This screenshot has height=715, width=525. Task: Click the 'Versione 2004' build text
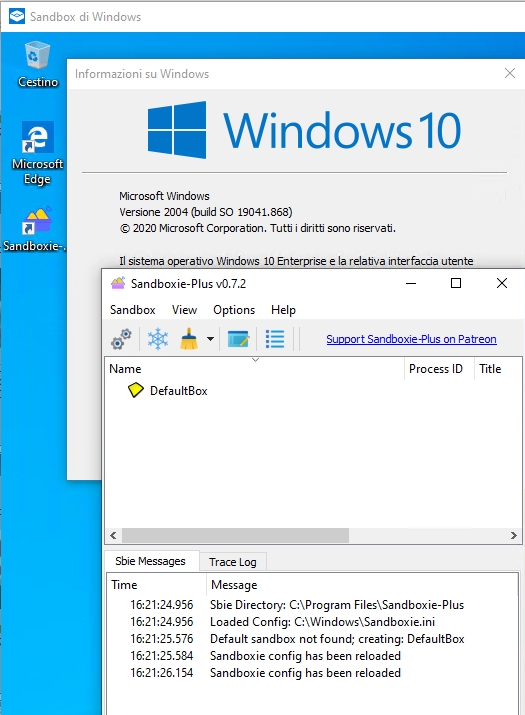[x=206, y=212]
